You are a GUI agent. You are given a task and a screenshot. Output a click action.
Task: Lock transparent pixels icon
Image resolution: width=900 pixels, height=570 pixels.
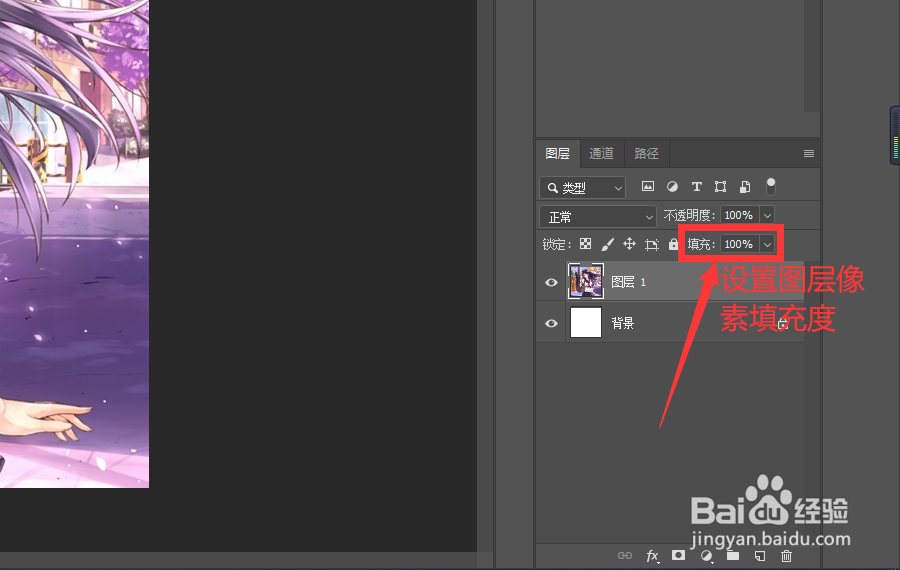pos(585,244)
